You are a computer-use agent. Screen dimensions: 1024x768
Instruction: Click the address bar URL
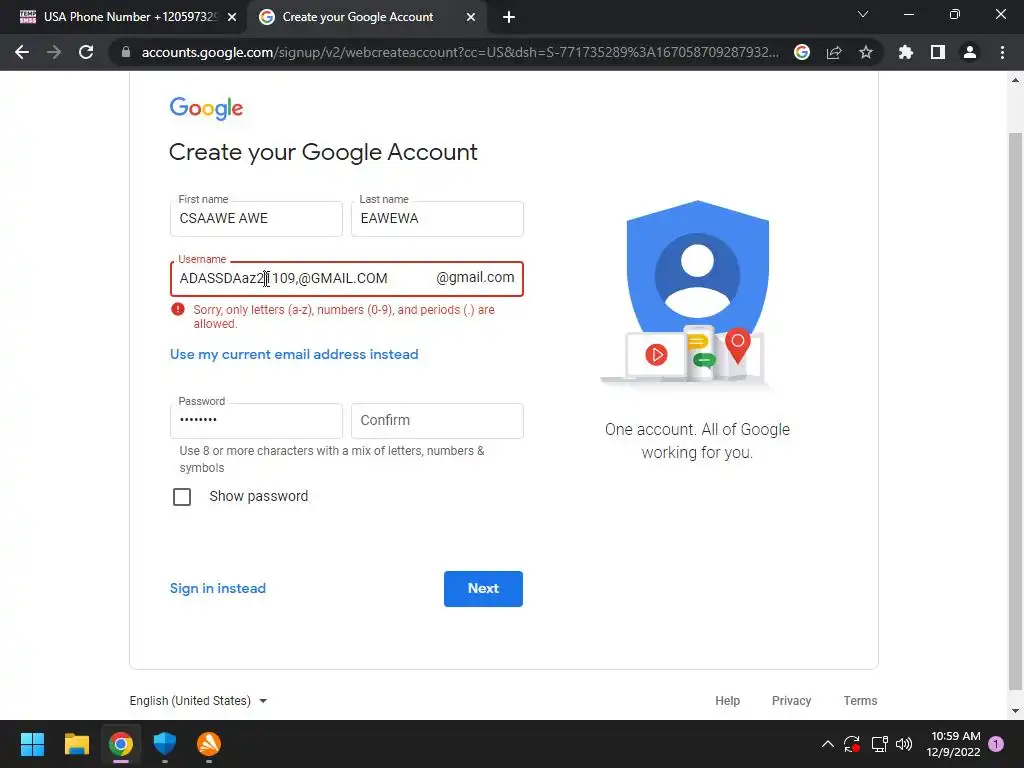pyautogui.click(x=460, y=52)
